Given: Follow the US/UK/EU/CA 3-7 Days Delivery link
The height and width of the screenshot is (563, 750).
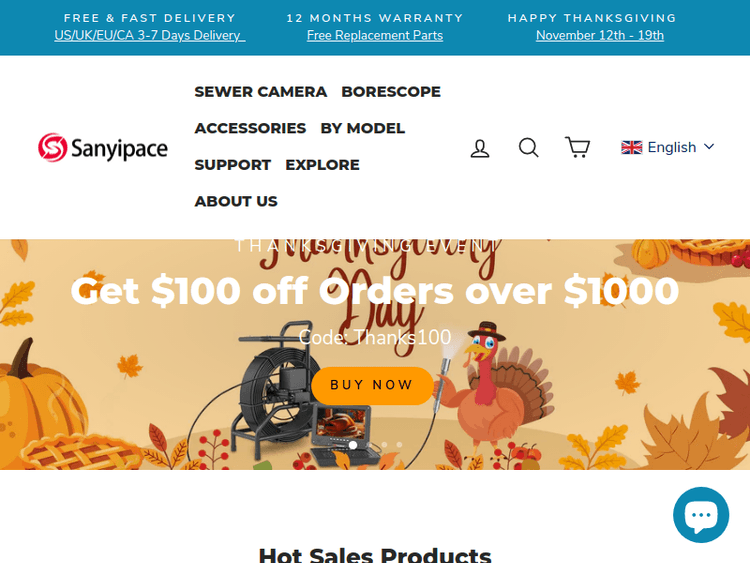Looking at the screenshot, I should (x=150, y=35).
